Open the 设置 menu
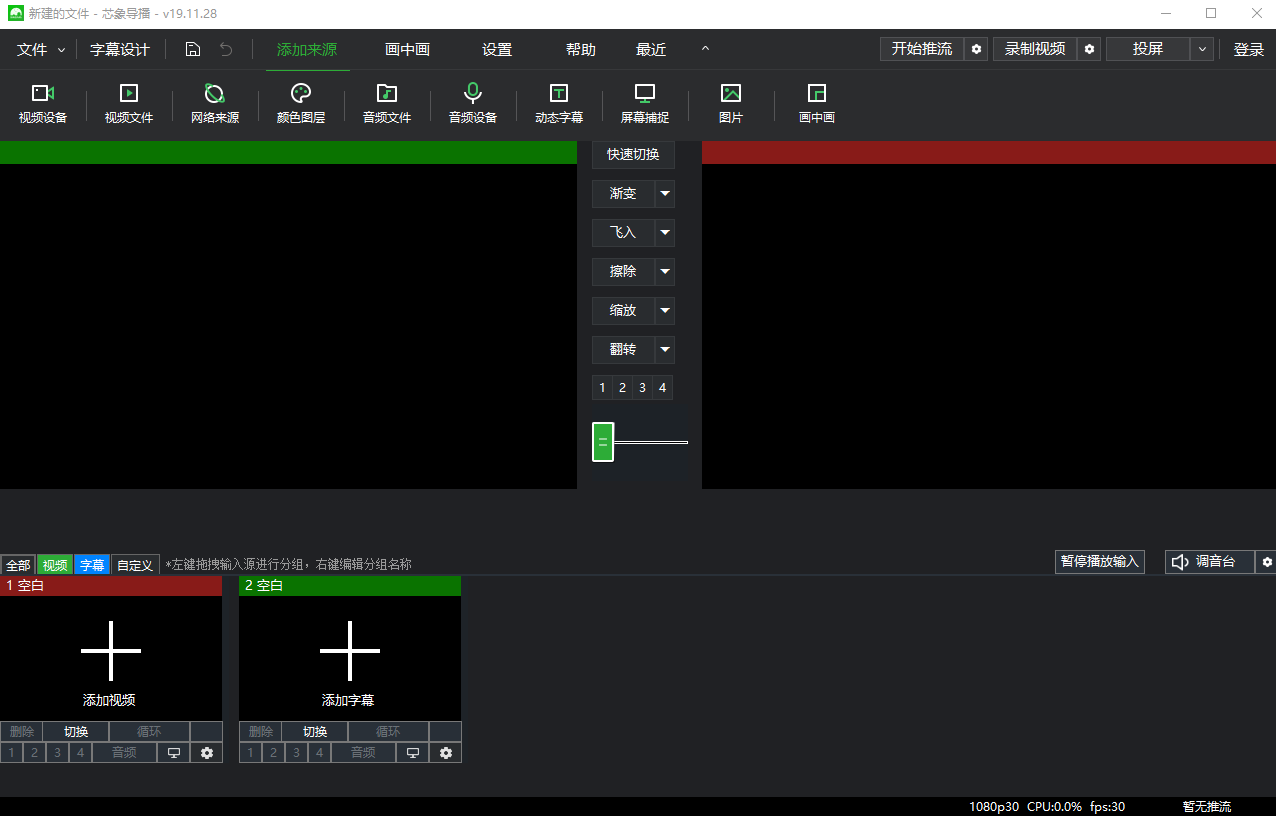The height and width of the screenshot is (816, 1276). pyautogui.click(x=497, y=50)
